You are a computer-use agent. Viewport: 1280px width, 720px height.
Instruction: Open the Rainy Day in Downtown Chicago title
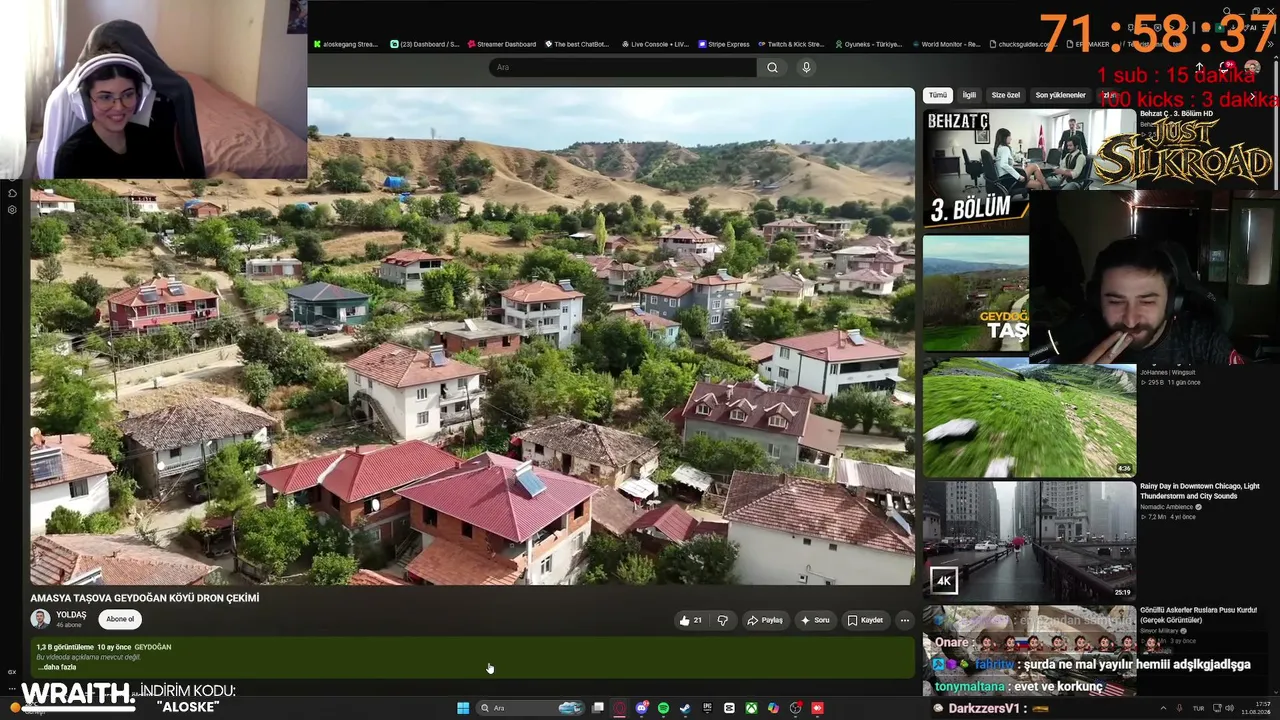pos(1200,491)
